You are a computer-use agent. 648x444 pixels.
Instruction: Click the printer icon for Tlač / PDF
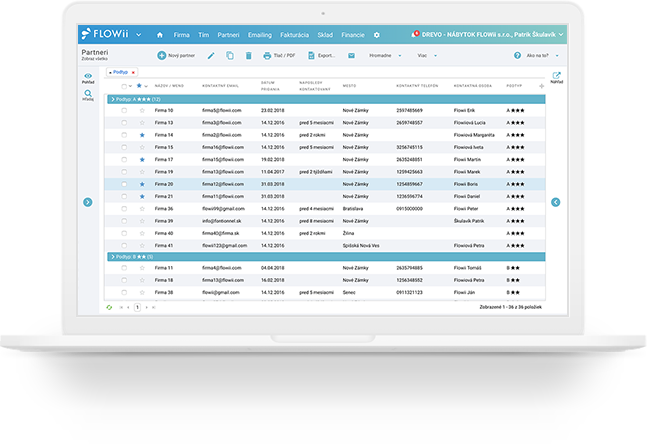click(267, 55)
